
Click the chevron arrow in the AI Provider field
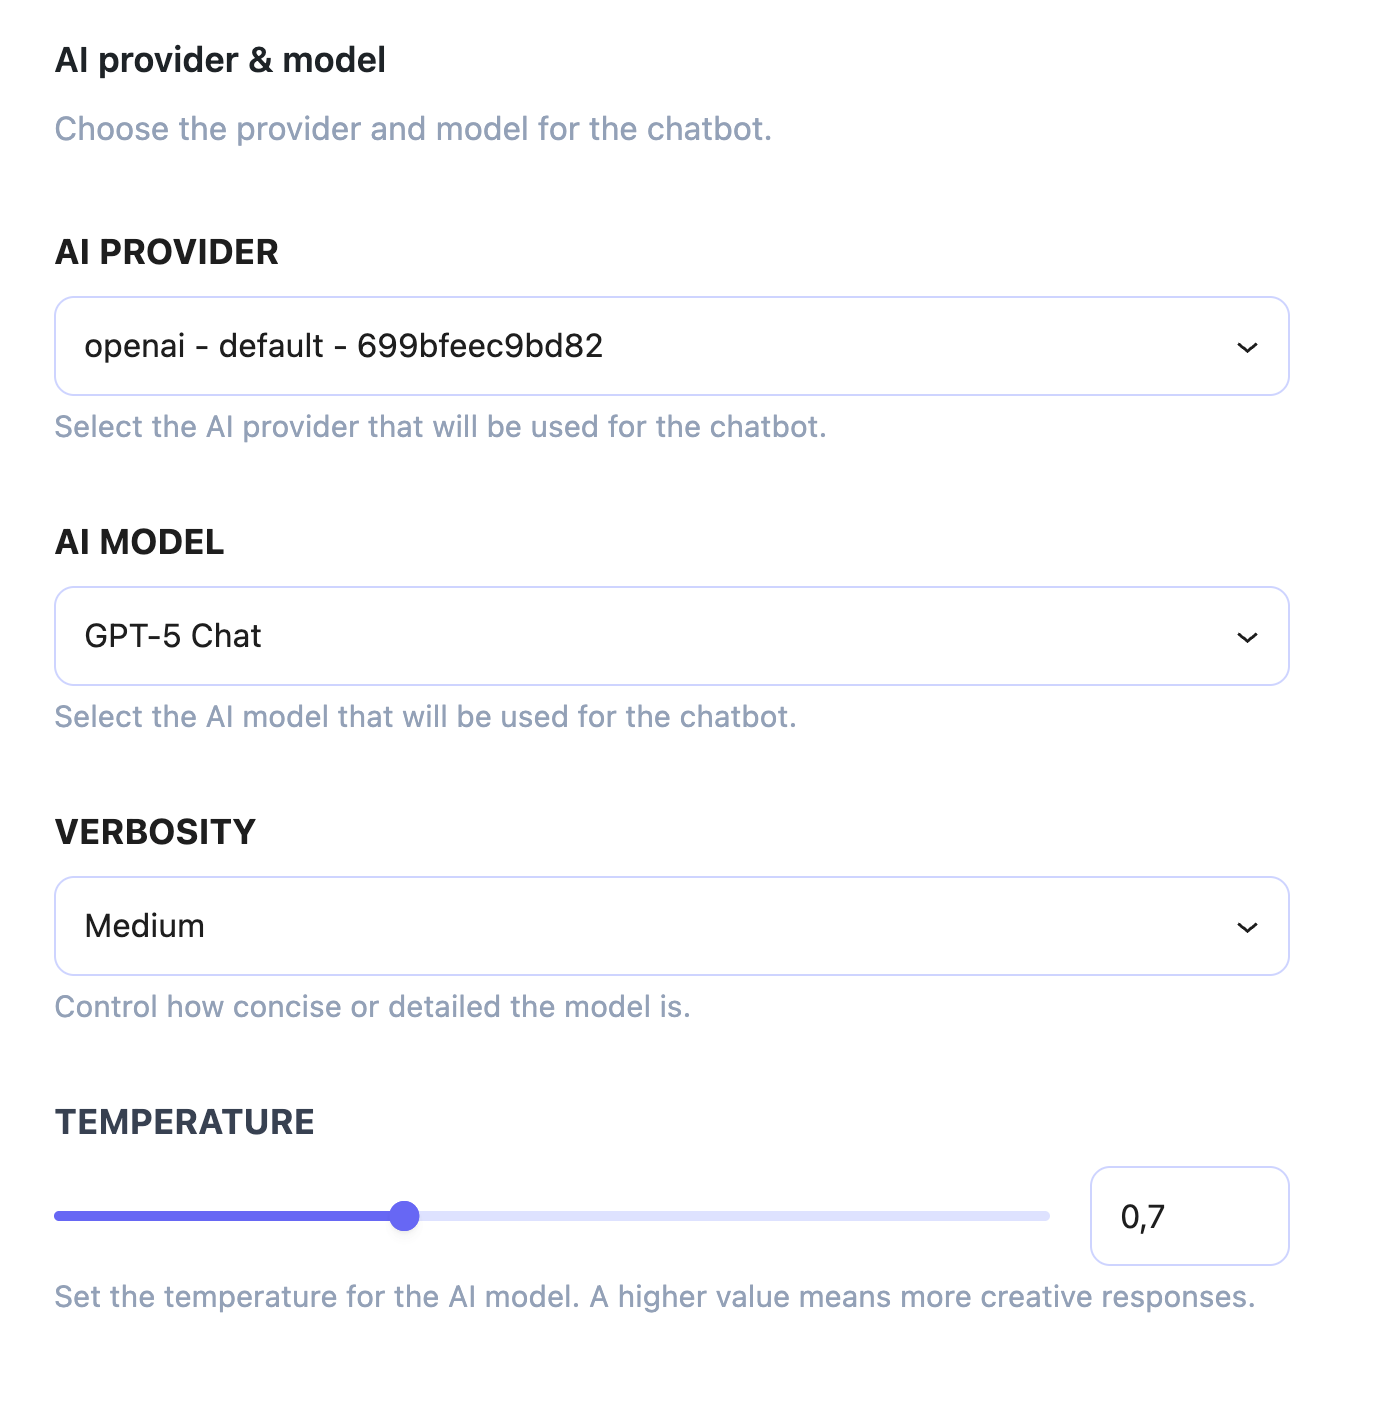tap(1247, 347)
